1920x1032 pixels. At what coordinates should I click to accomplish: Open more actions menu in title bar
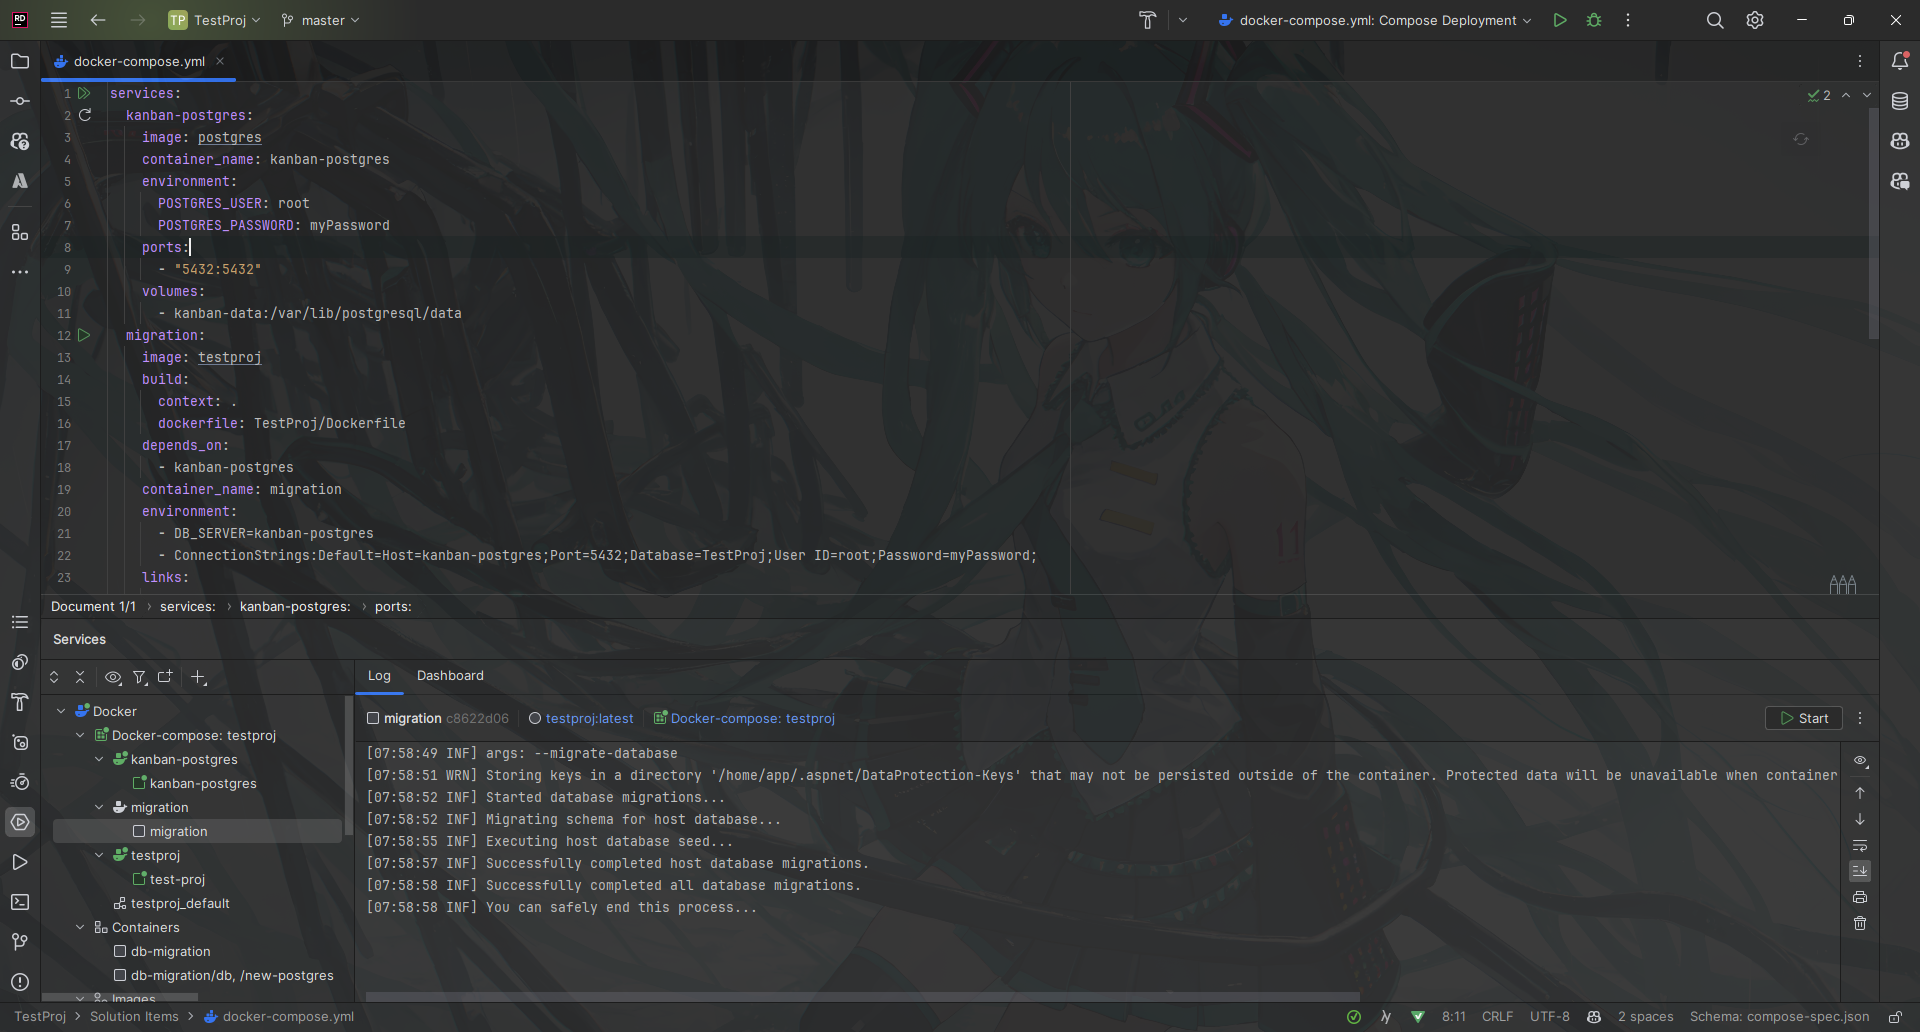click(1628, 20)
